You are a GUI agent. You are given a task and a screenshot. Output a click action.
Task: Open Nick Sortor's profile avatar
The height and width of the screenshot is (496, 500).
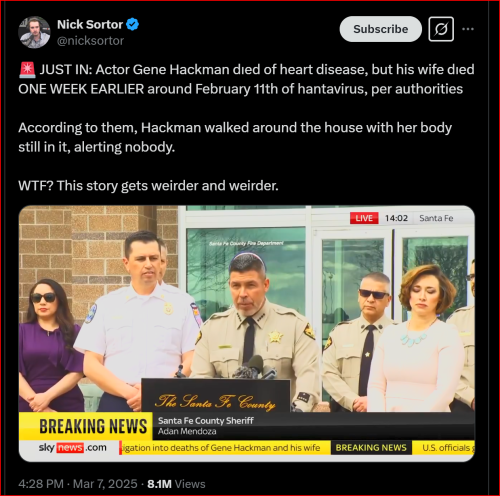click(34, 32)
